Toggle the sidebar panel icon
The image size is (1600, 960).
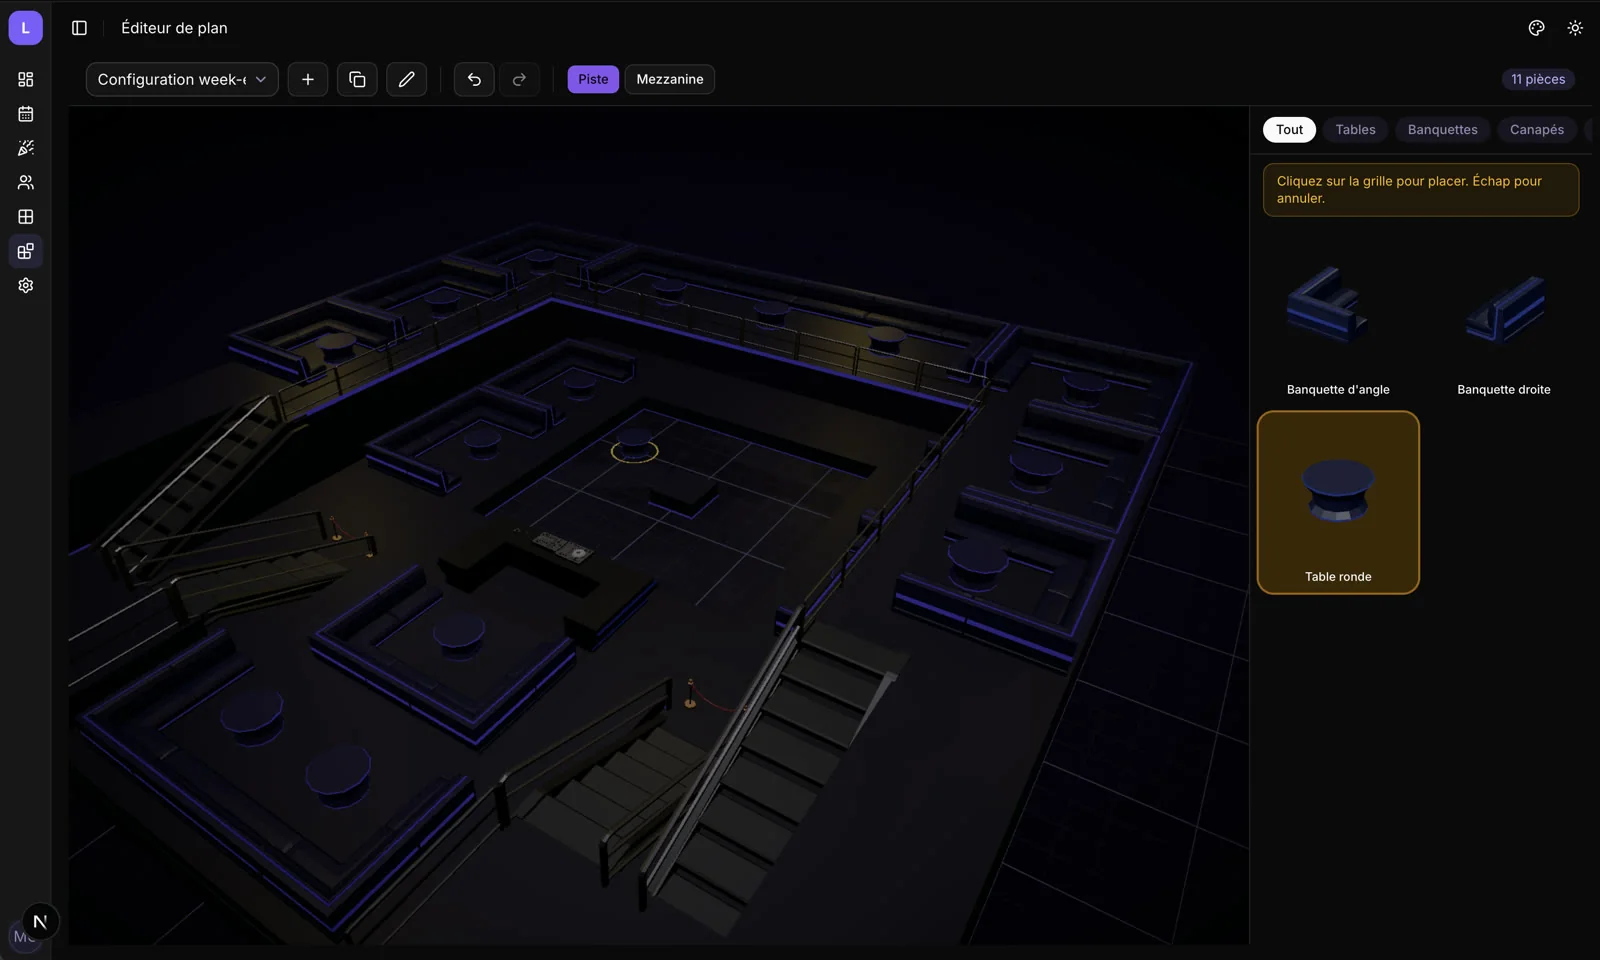79,28
